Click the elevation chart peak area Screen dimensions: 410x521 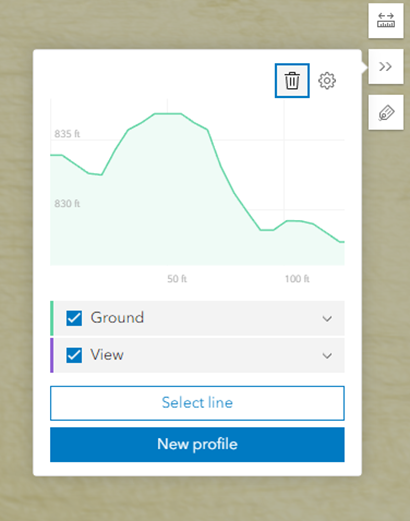tap(168, 114)
